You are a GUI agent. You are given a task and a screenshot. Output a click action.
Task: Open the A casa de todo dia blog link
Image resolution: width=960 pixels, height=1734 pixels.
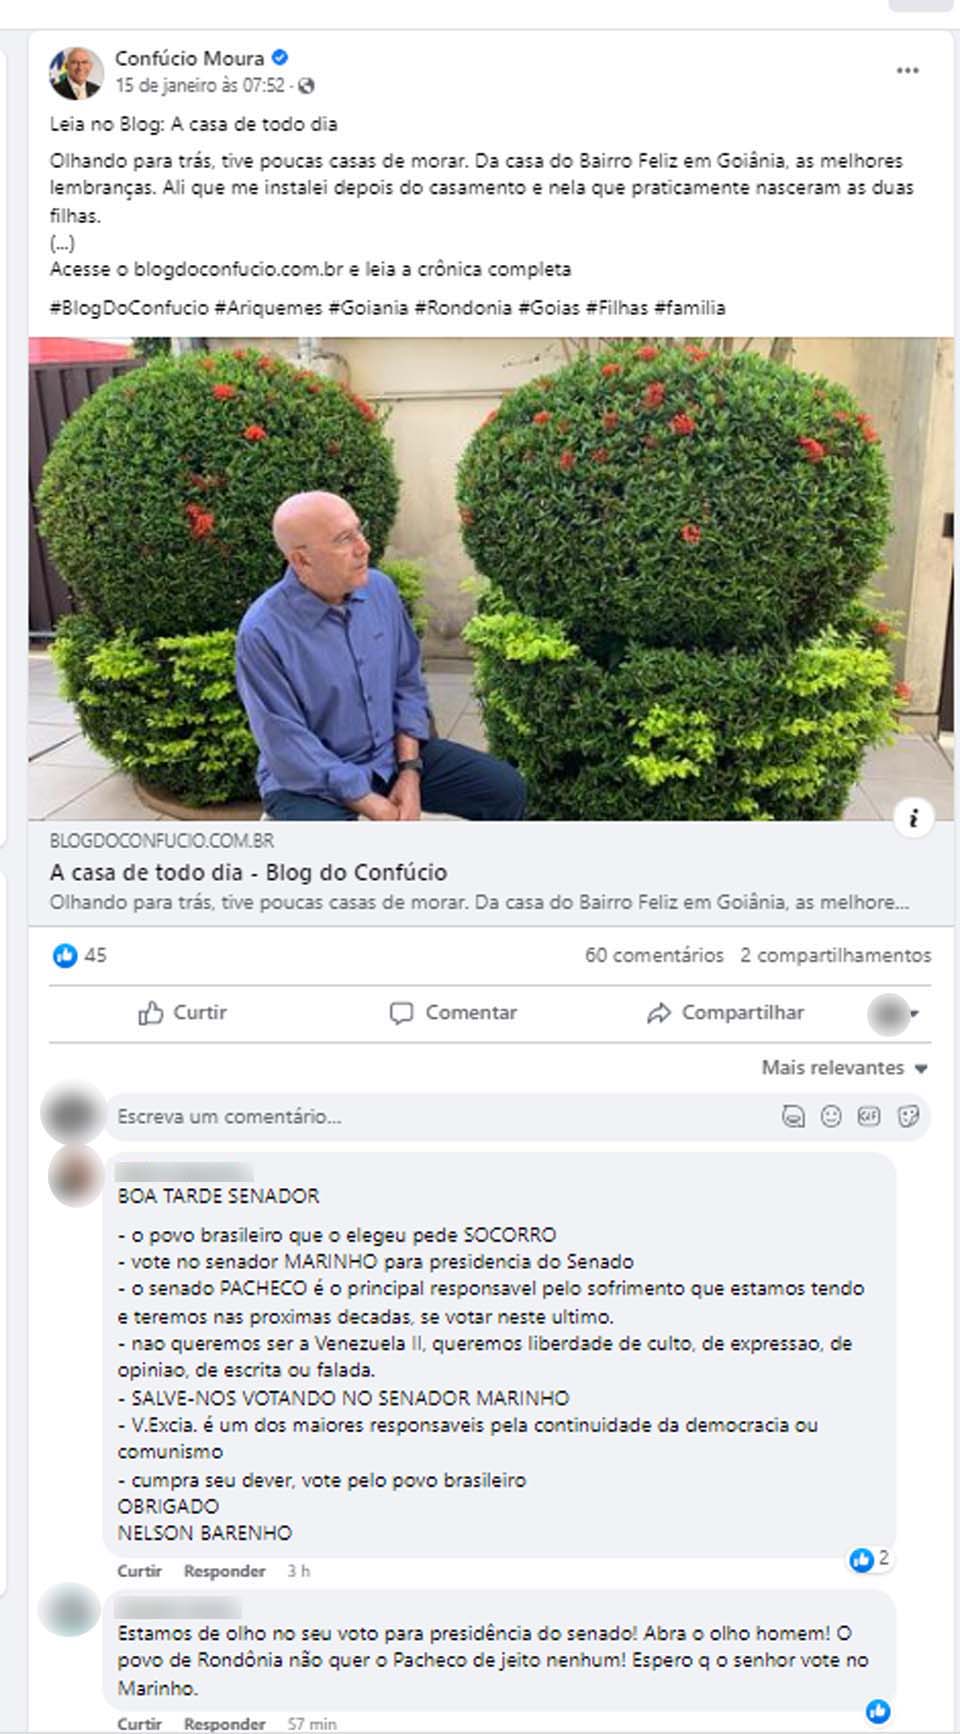click(x=248, y=872)
